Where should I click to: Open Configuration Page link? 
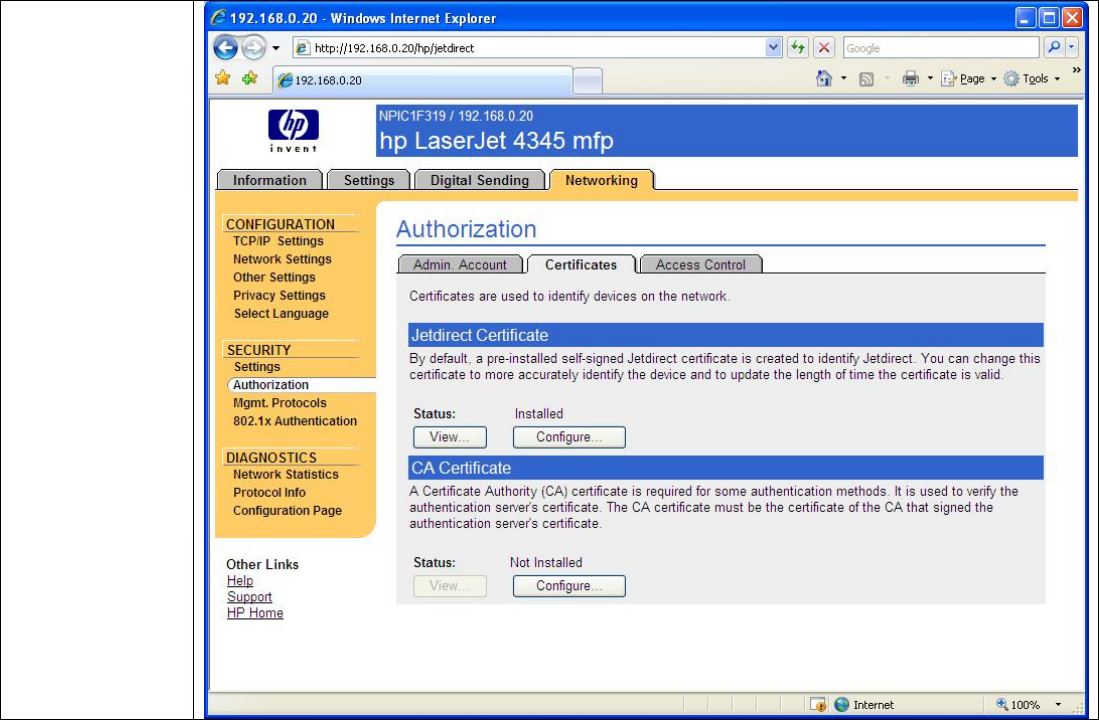[287, 511]
